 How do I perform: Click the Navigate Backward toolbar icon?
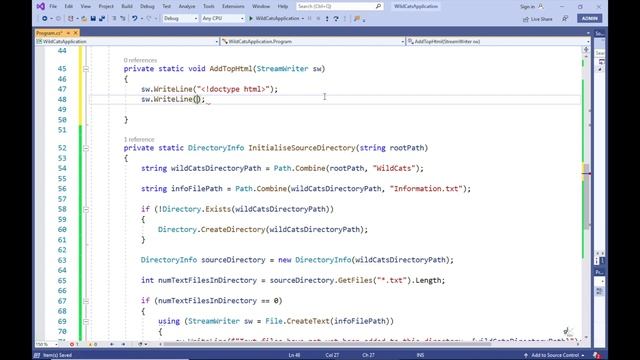click(x=44, y=19)
